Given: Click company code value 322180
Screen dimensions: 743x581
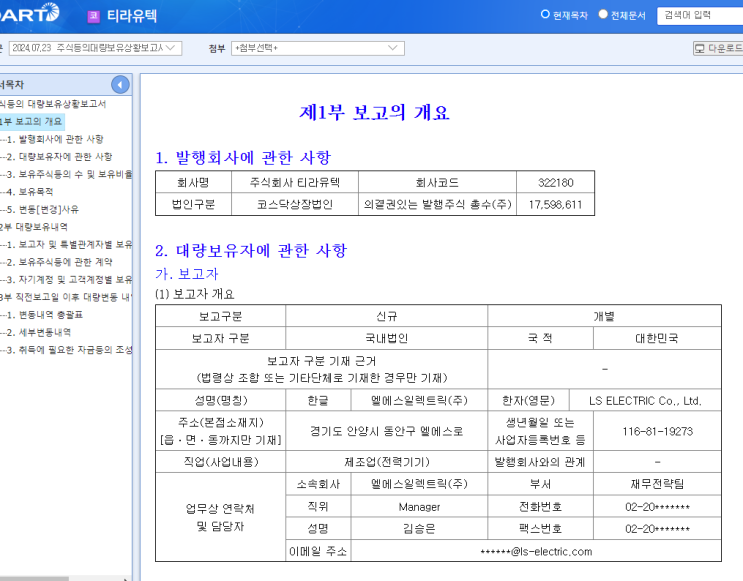Looking at the screenshot, I should [x=555, y=182].
